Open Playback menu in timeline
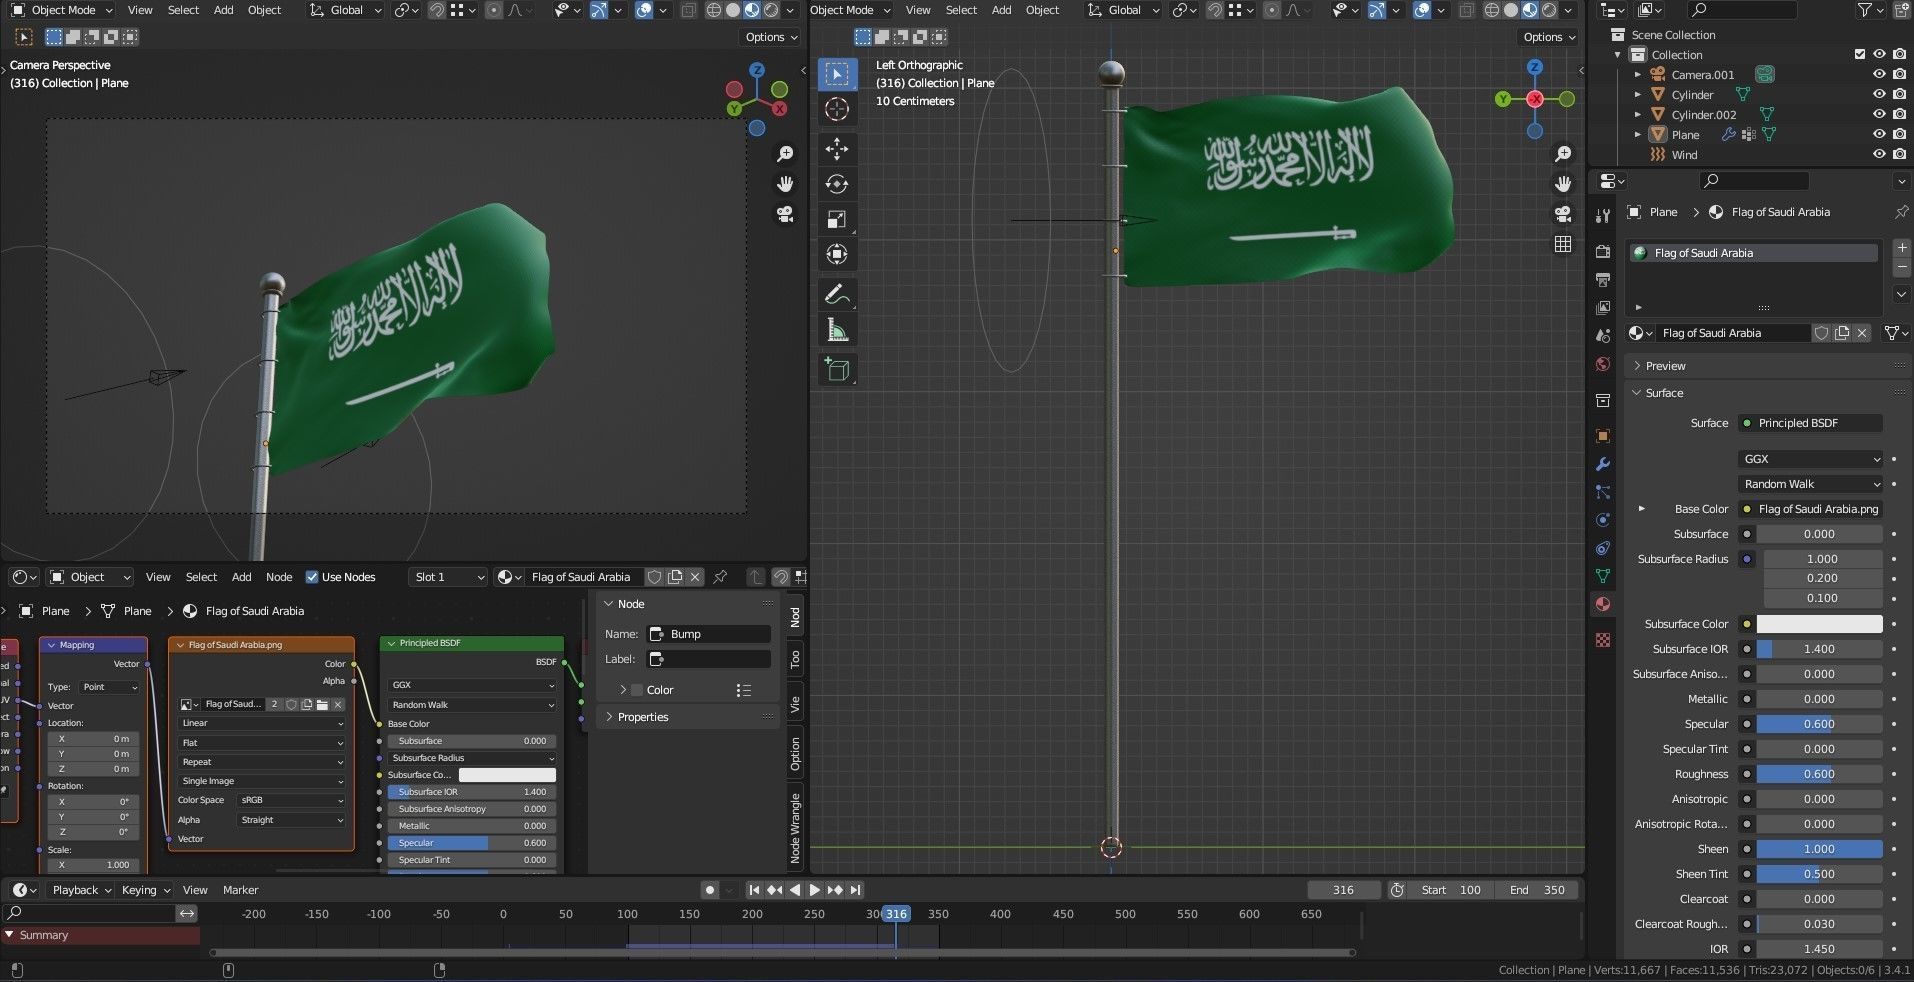 point(82,890)
